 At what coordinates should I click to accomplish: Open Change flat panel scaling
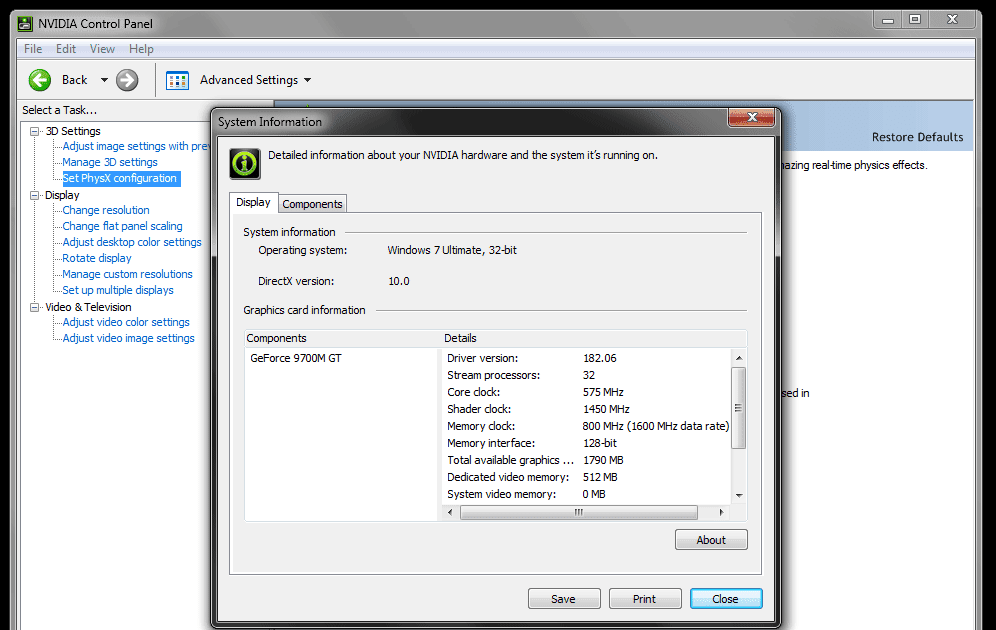[123, 226]
